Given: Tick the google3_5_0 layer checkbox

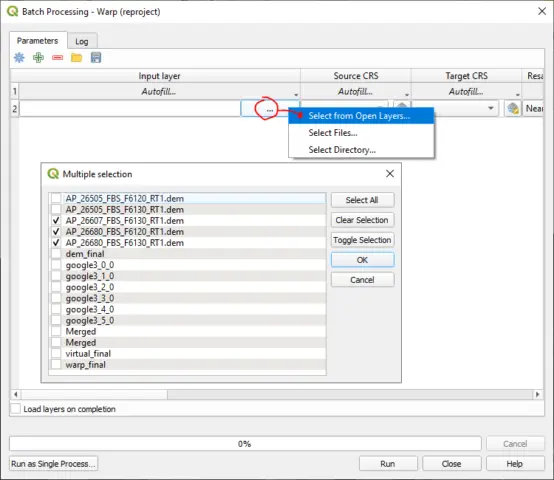Looking at the screenshot, I should pyautogui.click(x=56, y=320).
